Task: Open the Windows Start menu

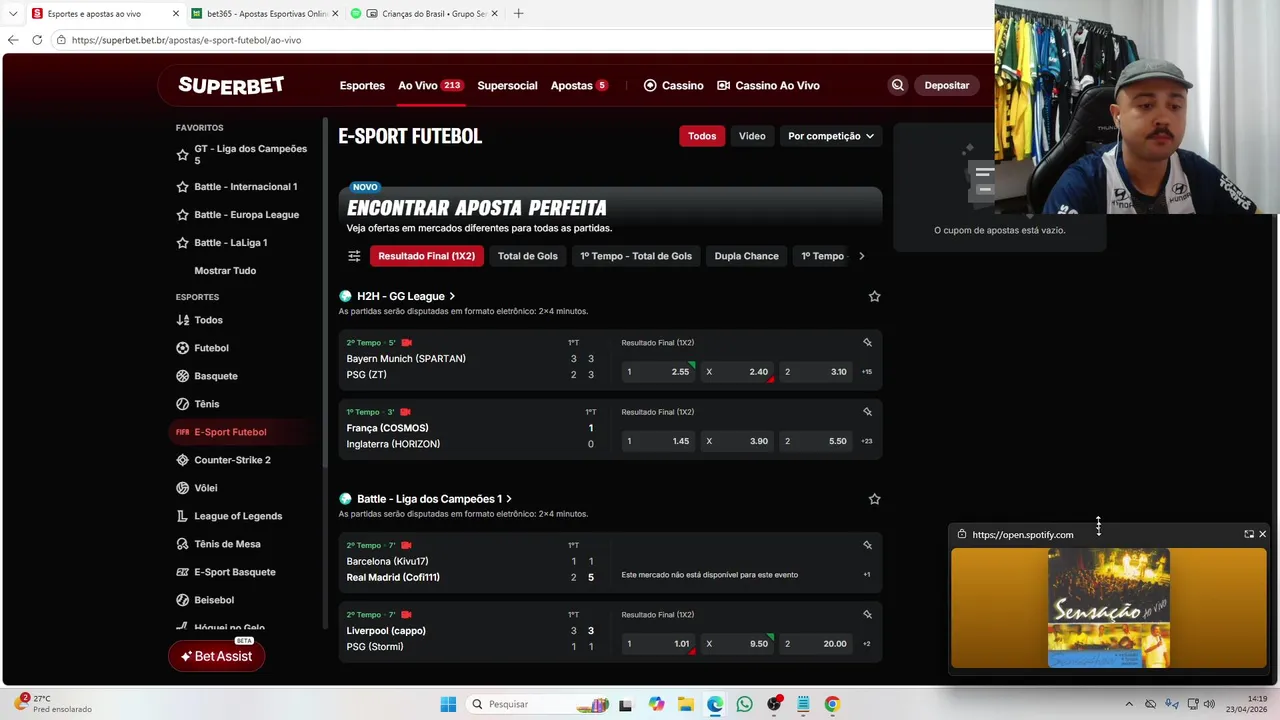Action: coord(448,704)
